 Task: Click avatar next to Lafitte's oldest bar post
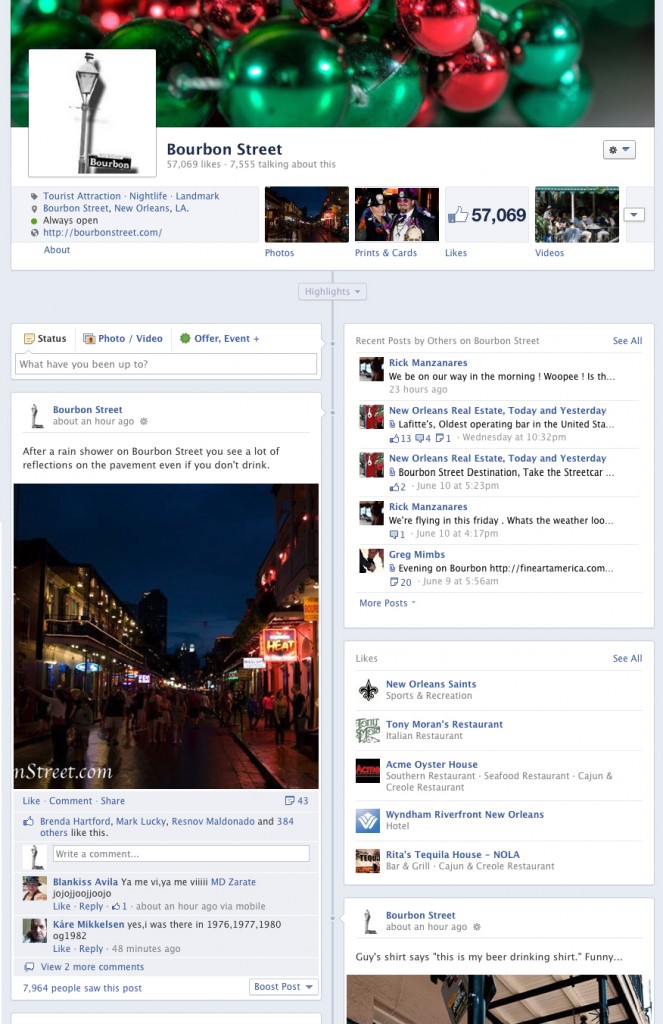pos(371,417)
